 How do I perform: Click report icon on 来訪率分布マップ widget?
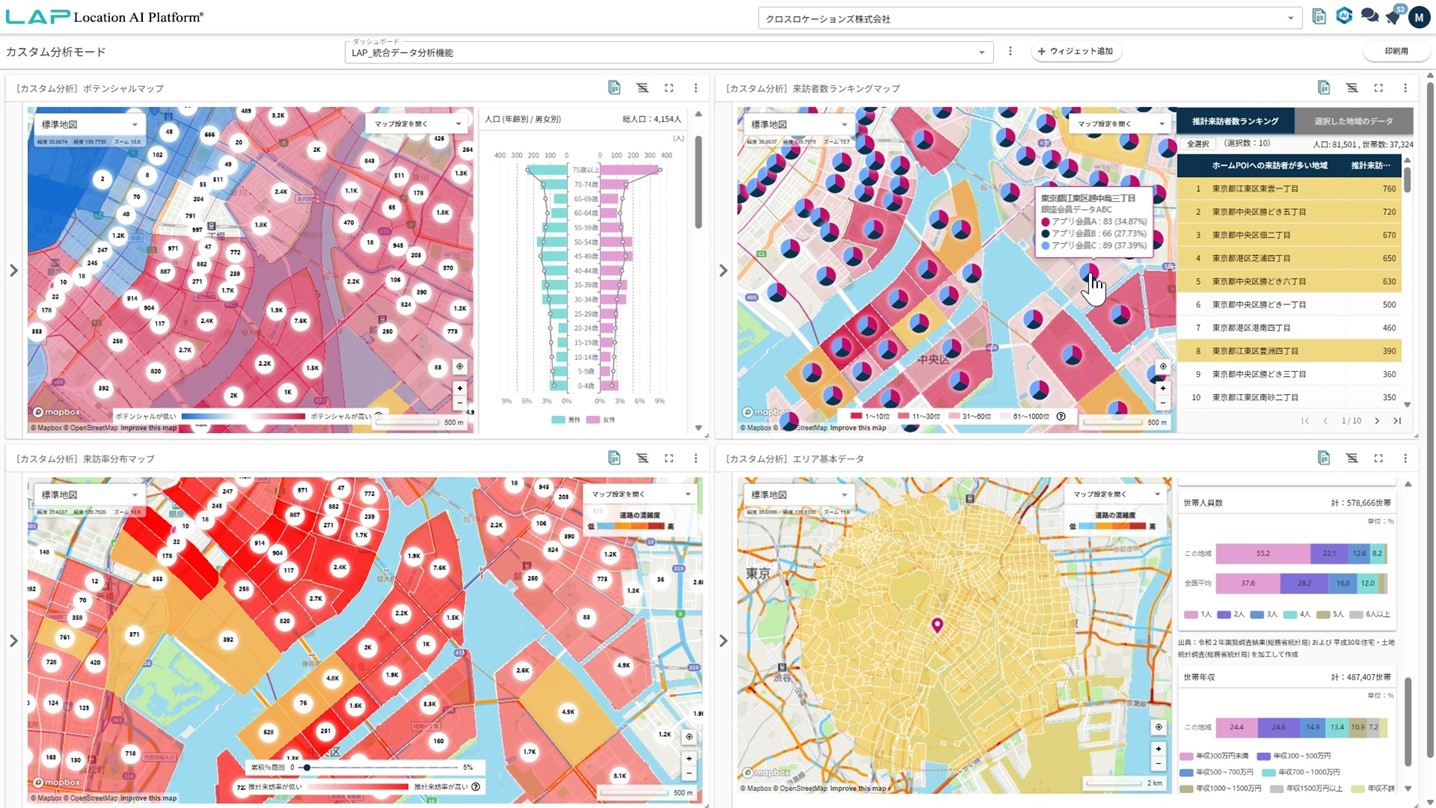click(x=614, y=458)
